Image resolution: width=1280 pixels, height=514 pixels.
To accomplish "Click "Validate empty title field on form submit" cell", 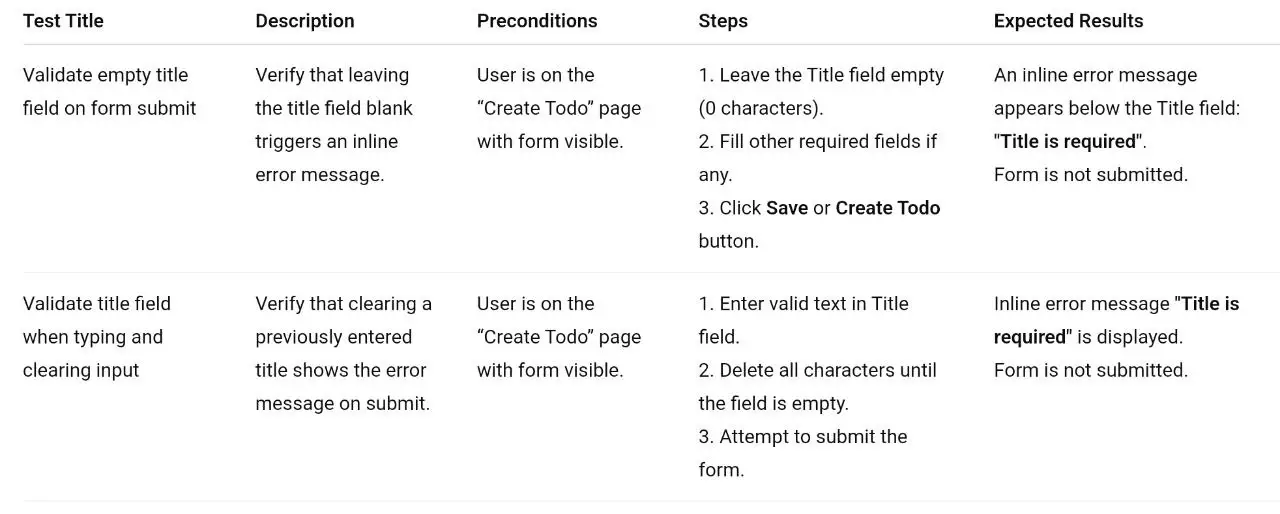I will (109, 91).
